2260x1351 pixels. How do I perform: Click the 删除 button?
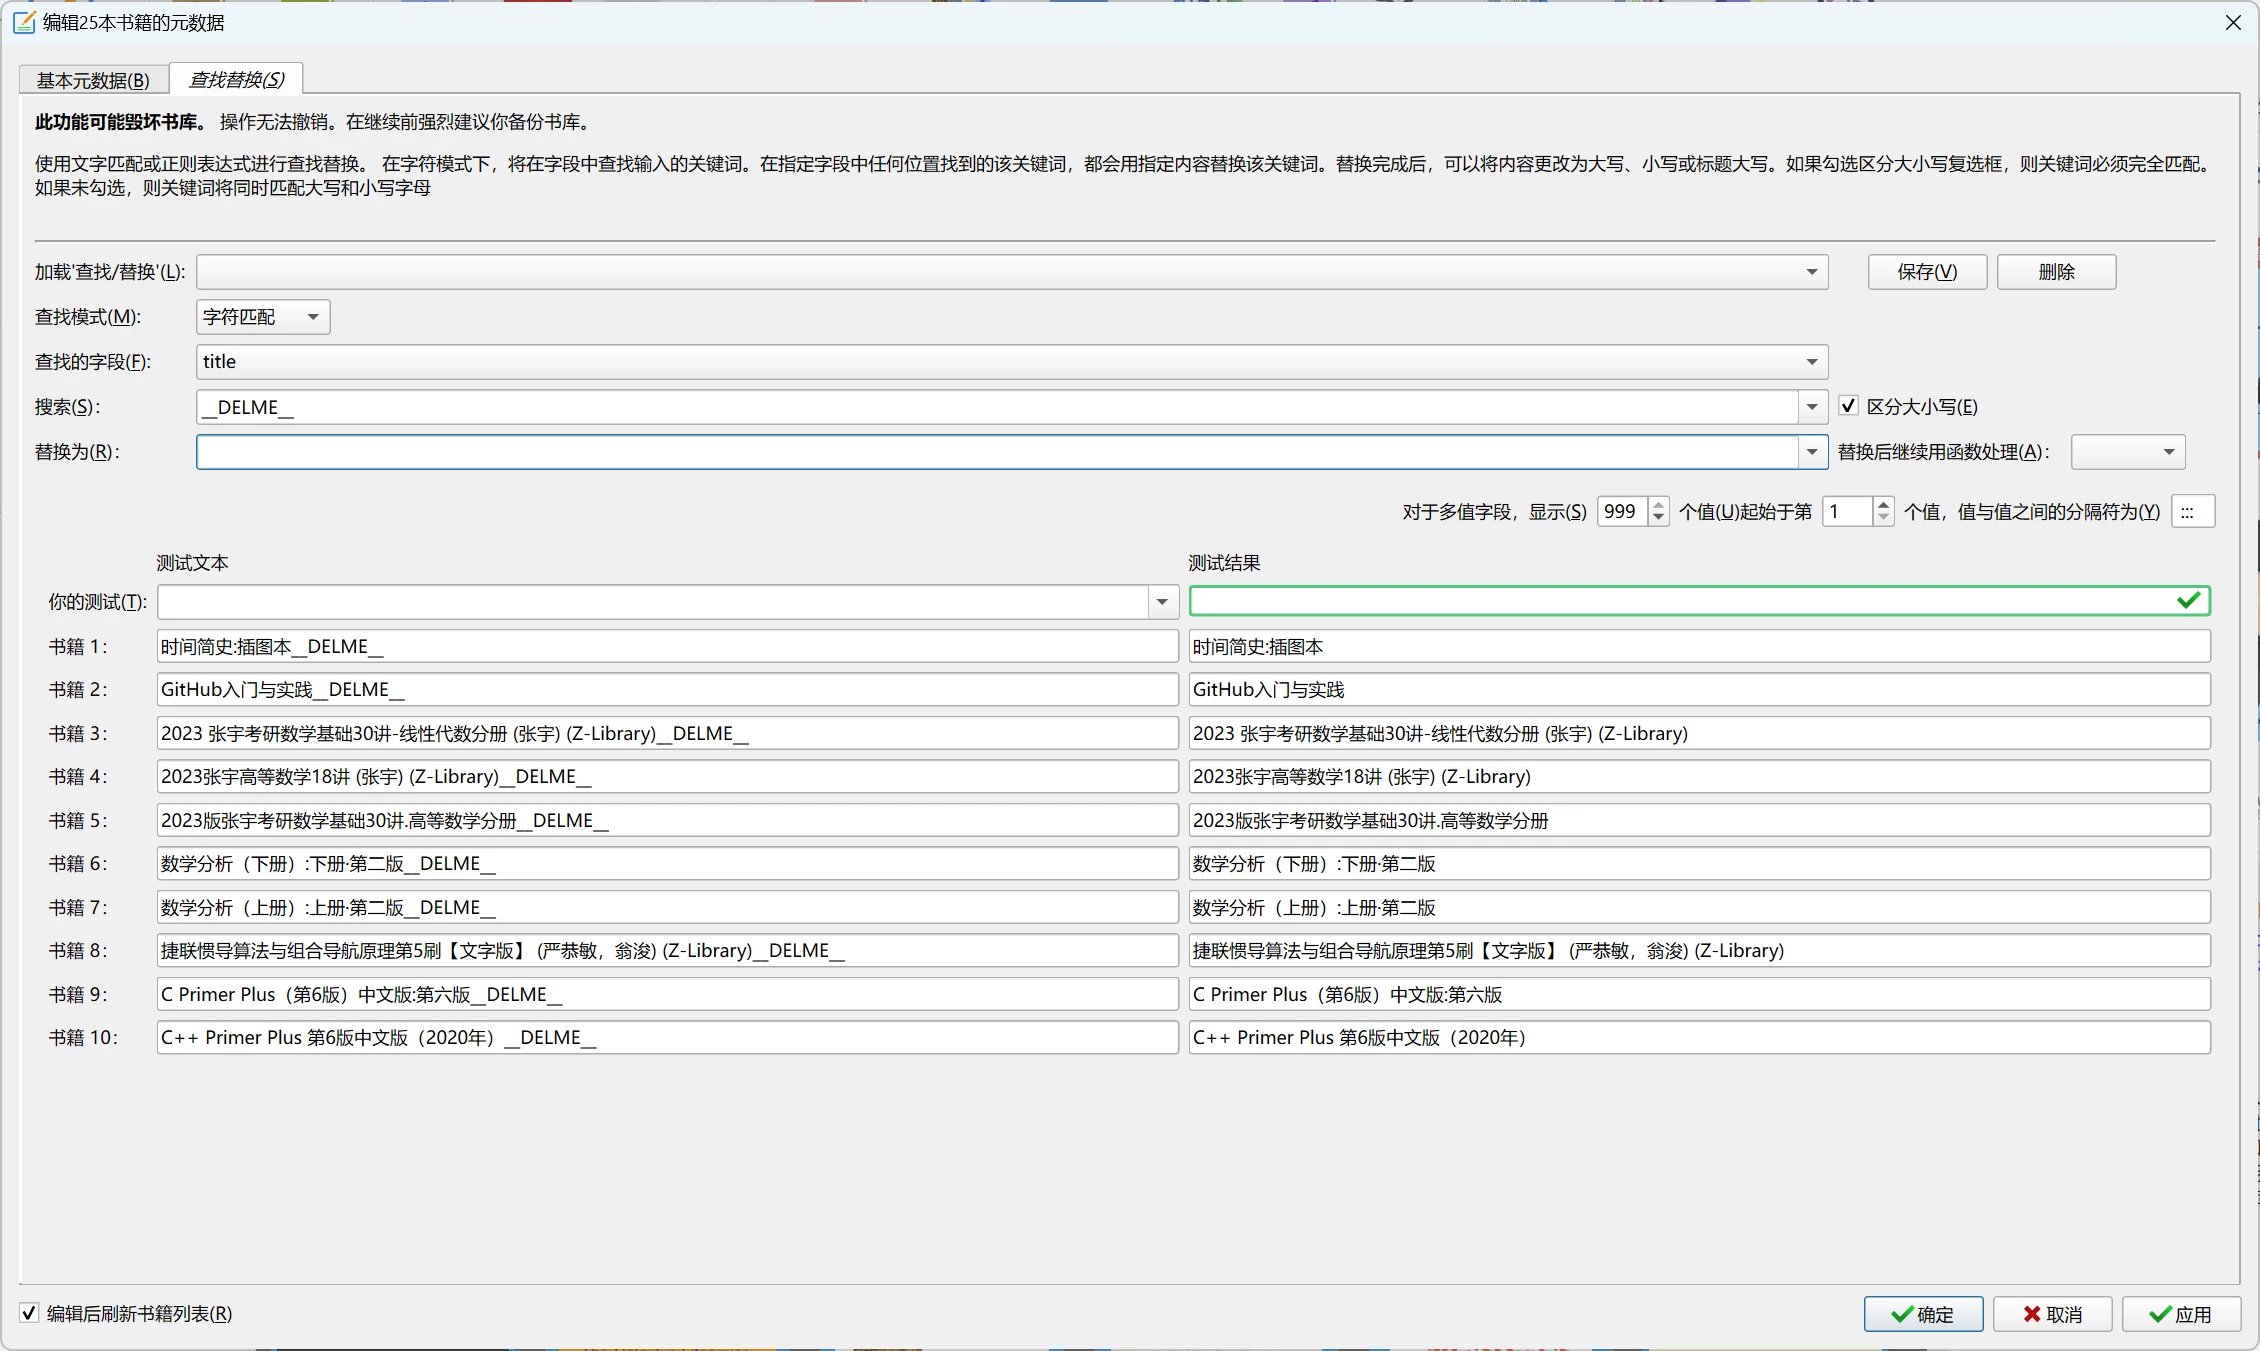click(x=2056, y=272)
